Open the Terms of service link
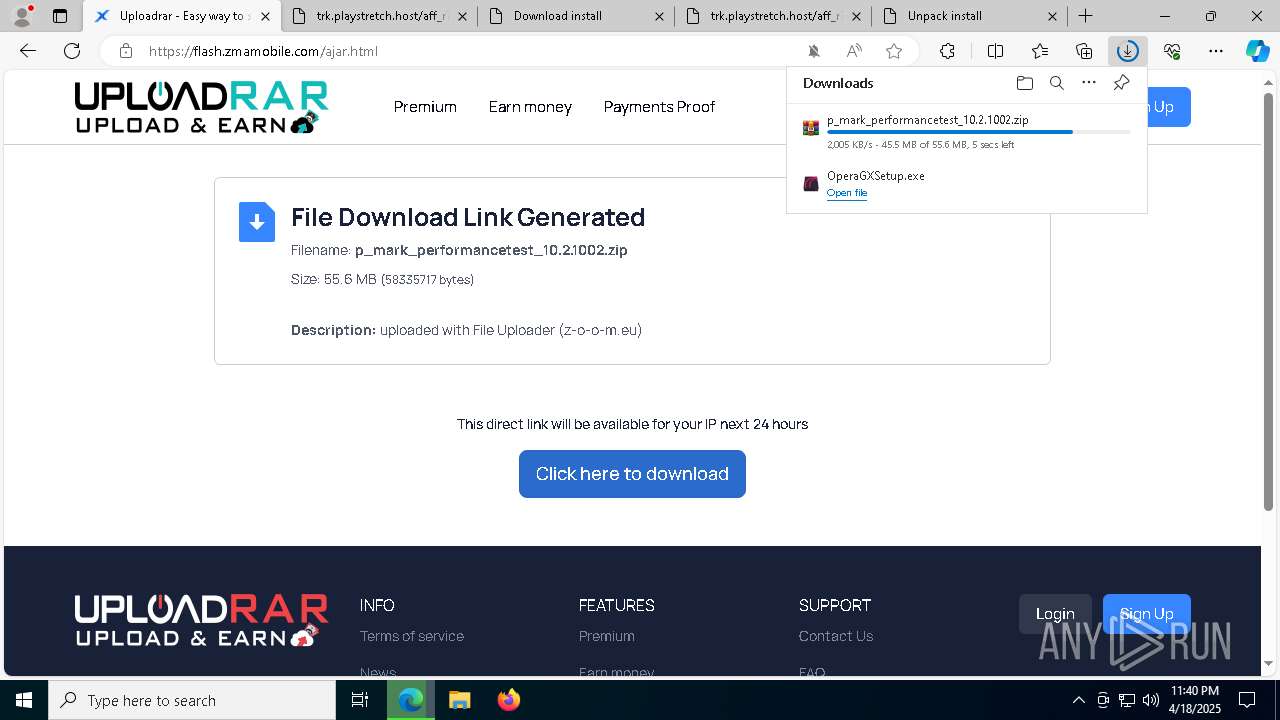 (x=412, y=636)
